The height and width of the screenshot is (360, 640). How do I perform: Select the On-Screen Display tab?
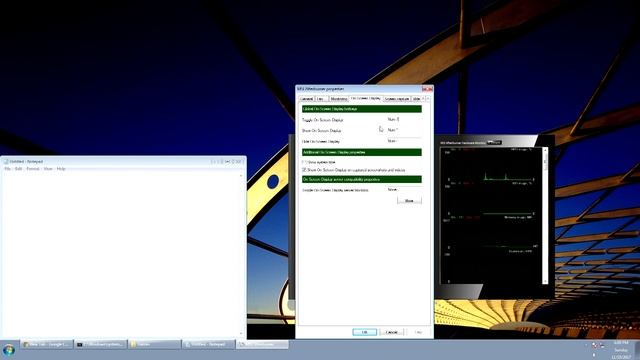[x=366, y=98]
